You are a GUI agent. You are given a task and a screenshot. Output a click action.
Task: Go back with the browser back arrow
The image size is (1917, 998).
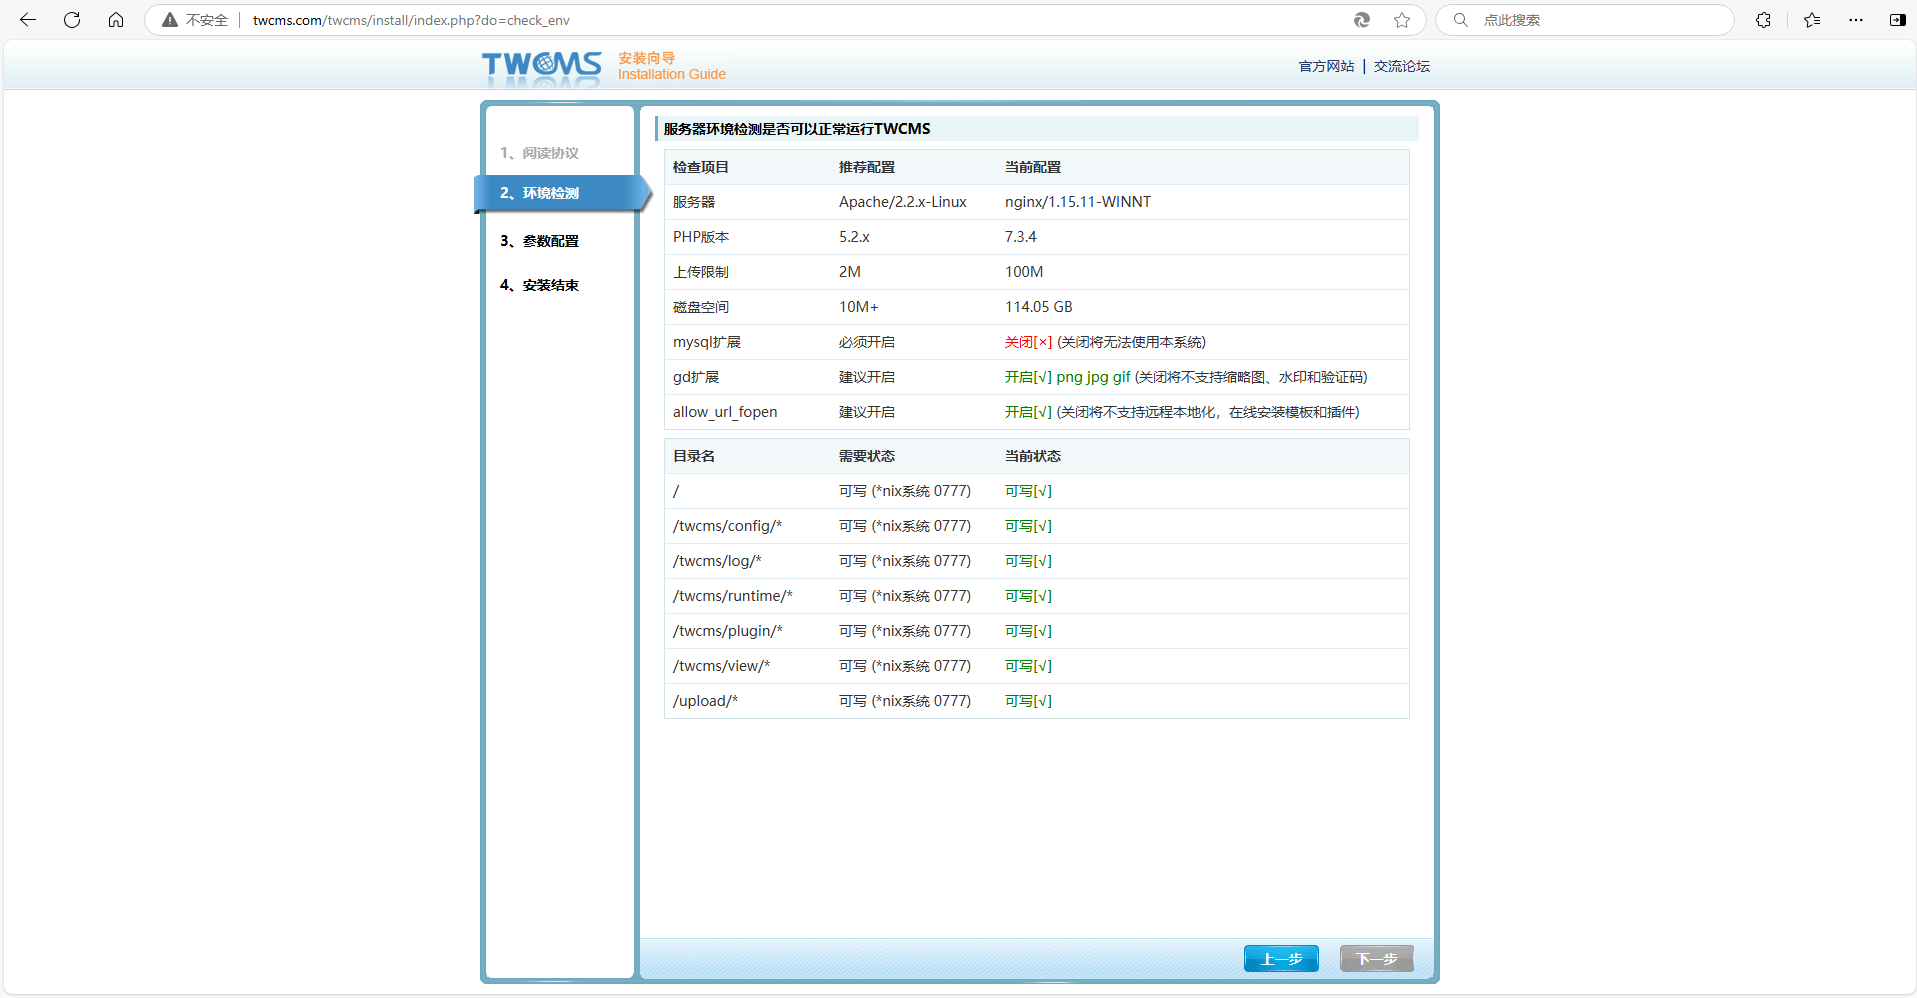click(x=28, y=20)
